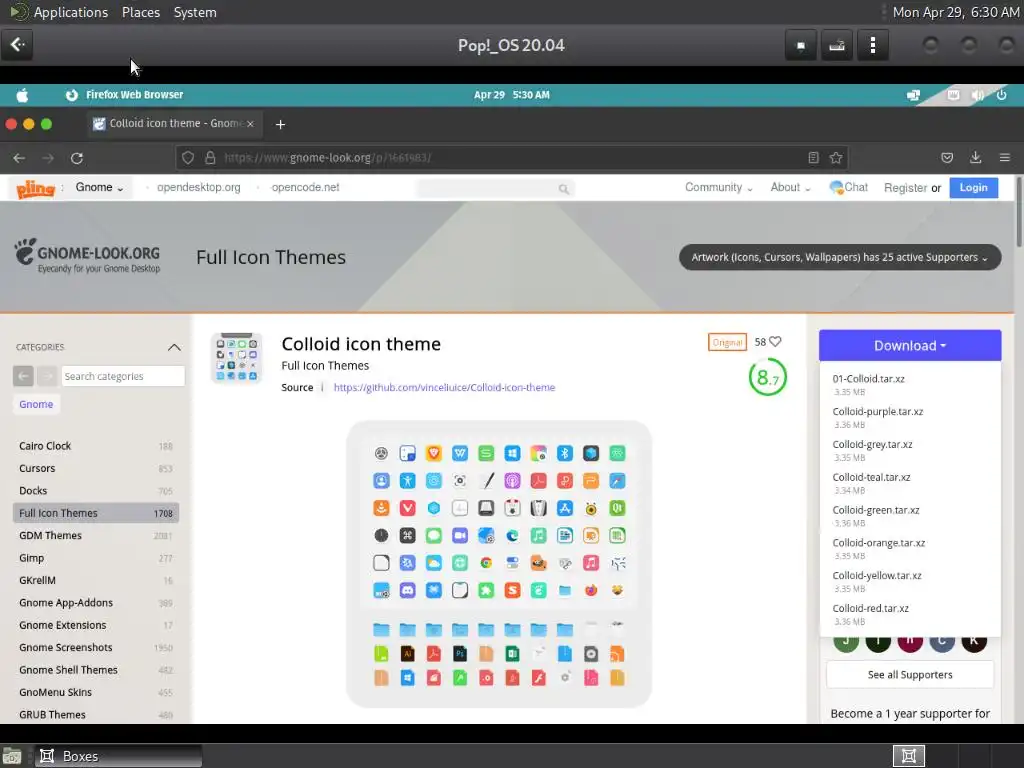
Task: Click the volume icon in guest top bar
Action: click(978, 95)
